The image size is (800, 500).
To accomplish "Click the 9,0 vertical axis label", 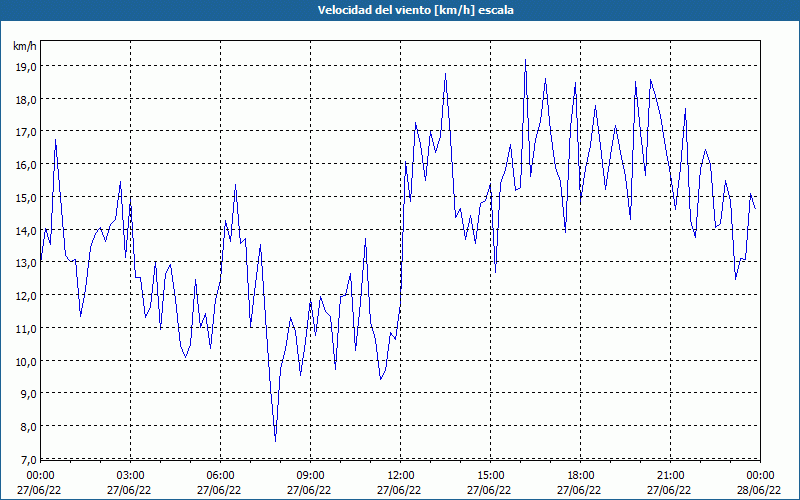I will coord(28,394).
